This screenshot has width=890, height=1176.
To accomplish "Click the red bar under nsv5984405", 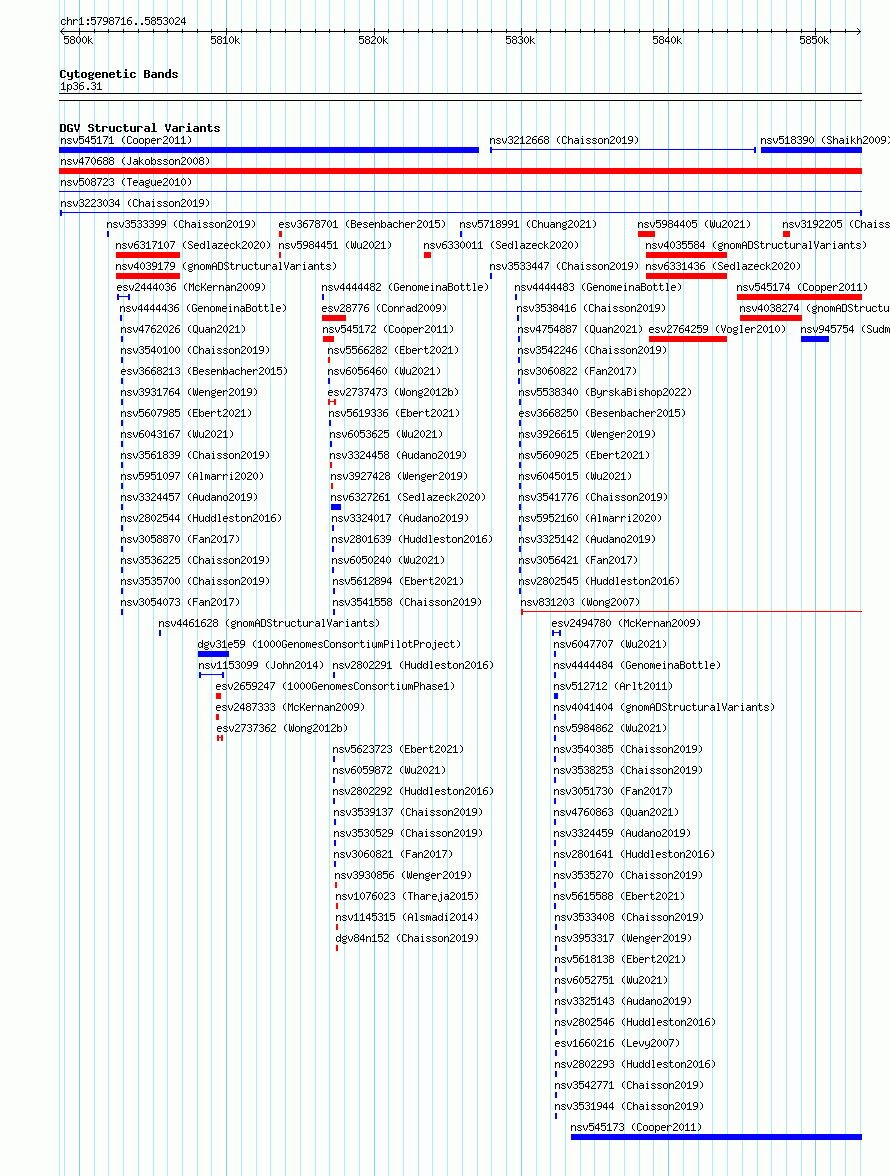I will (646, 234).
